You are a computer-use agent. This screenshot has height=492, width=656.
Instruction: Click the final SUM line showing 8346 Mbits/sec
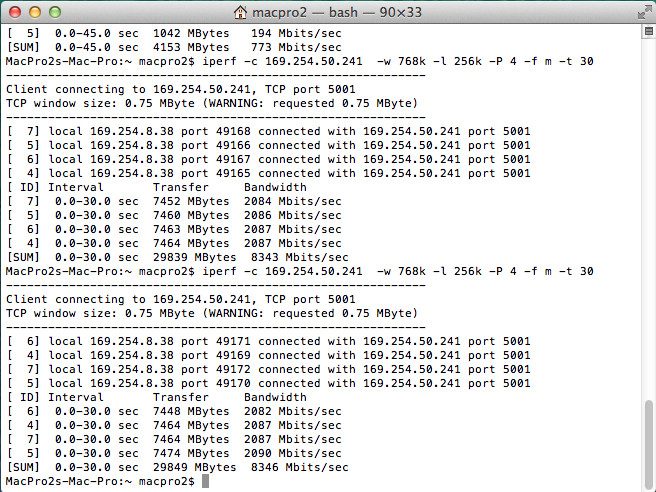[177, 467]
